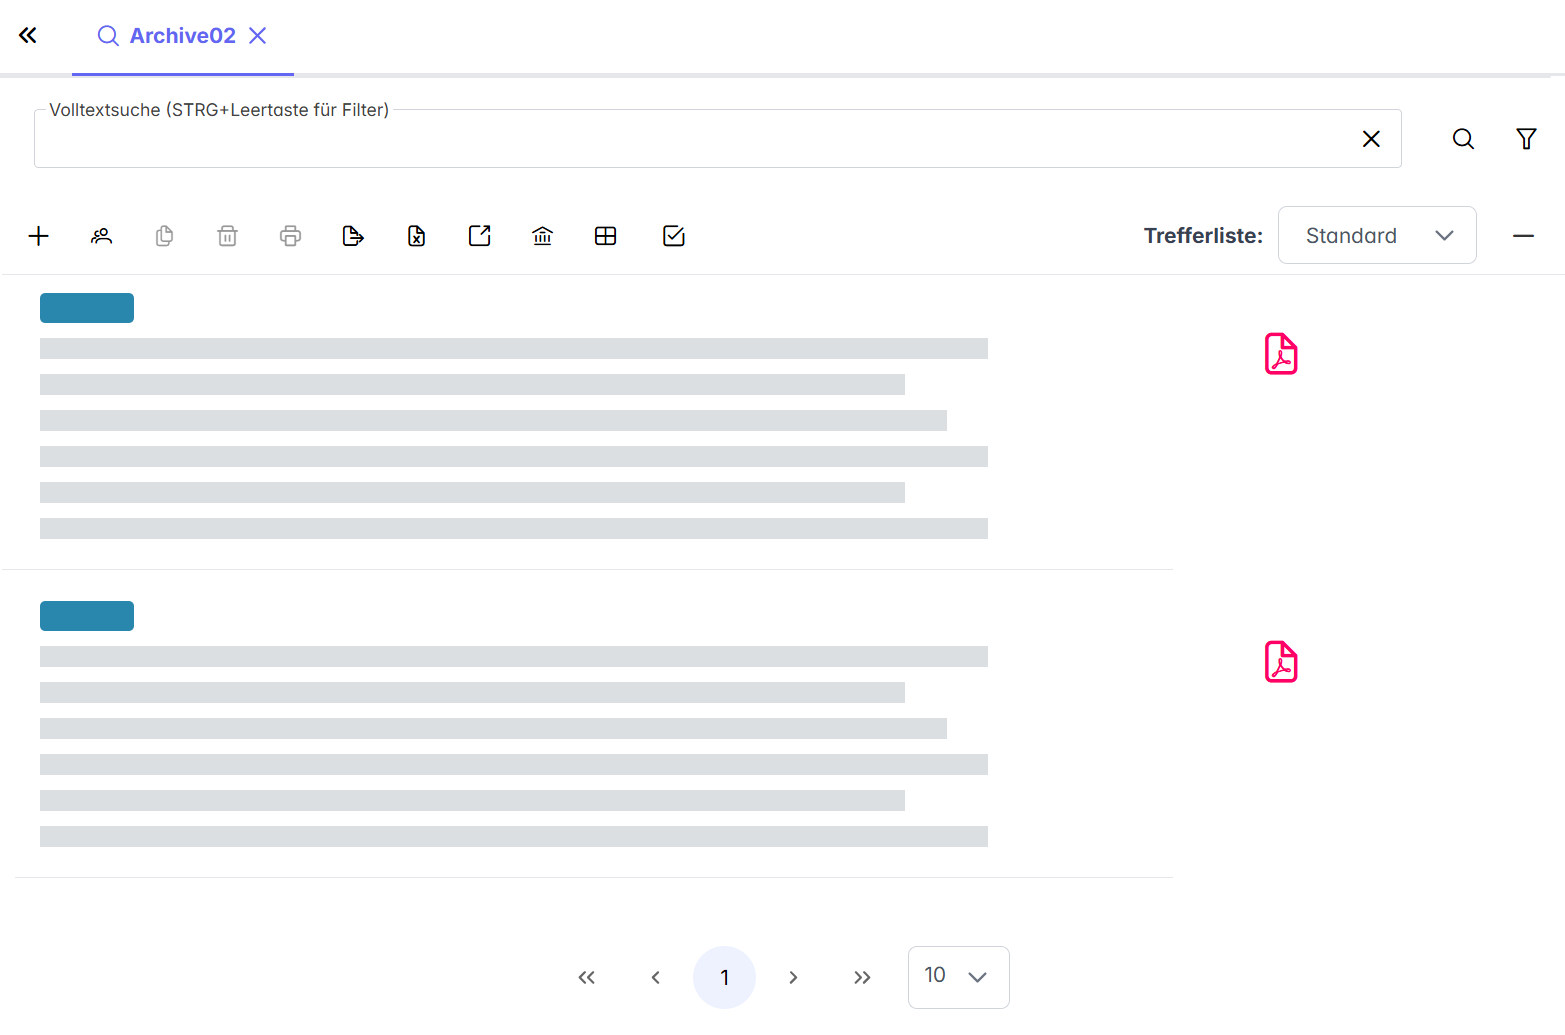1565x1035 pixels.
Task: Export results with the Excel file icon
Action: tap(416, 236)
